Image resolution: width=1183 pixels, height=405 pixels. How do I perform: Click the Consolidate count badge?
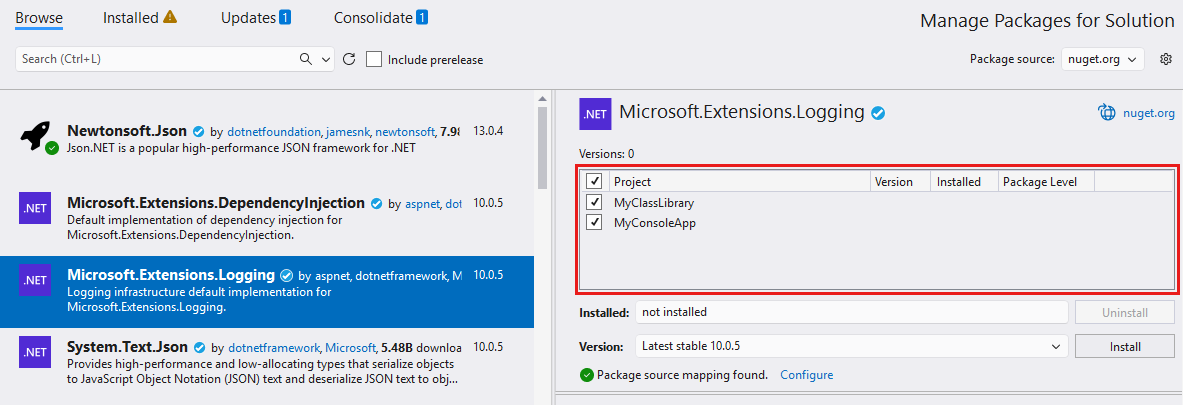click(422, 17)
